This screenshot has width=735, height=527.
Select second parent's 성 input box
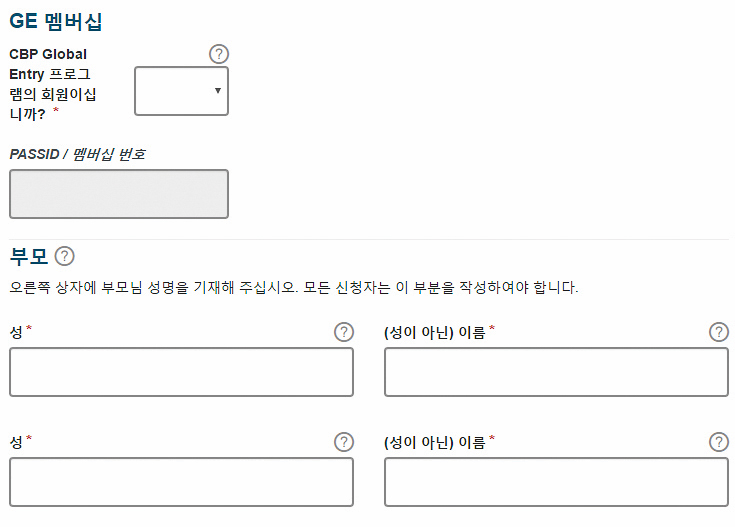(x=181, y=482)
